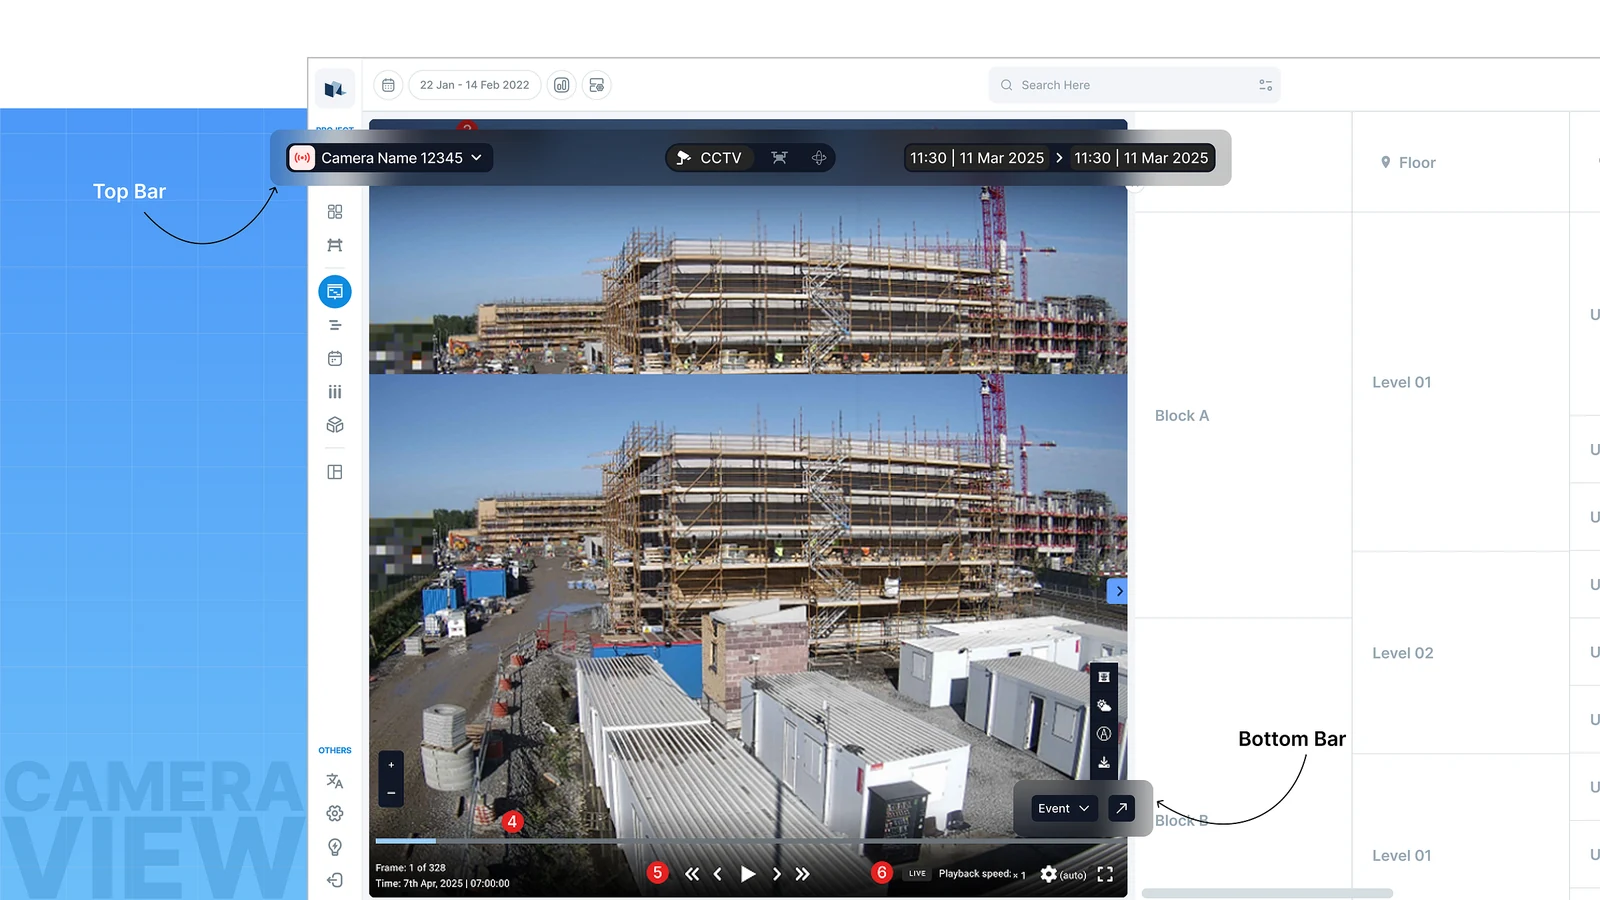This screenshot has height=900, width=1600.
Task: Click the logout icon in the sidebar
Action: click(x=335, y=880)
